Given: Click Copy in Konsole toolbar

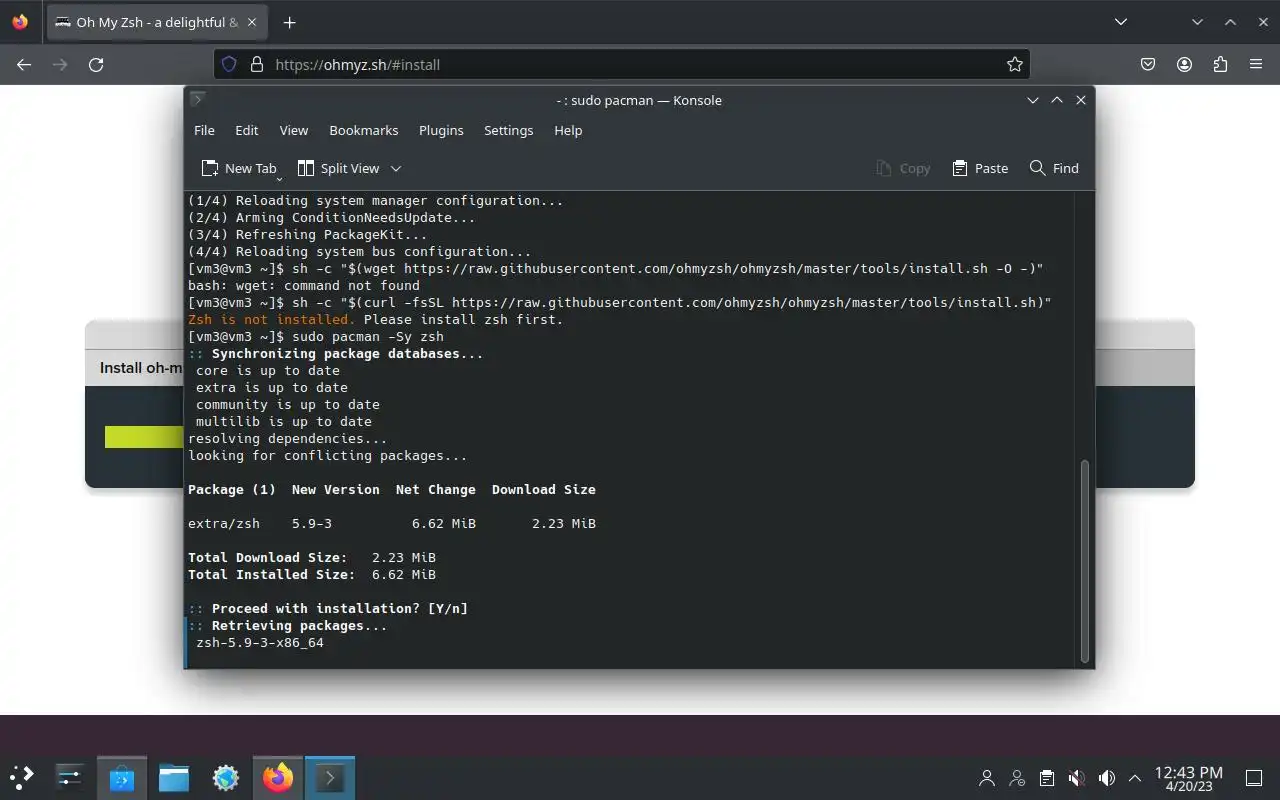Looking at the screenshot, I should click(x=903, y=168).
